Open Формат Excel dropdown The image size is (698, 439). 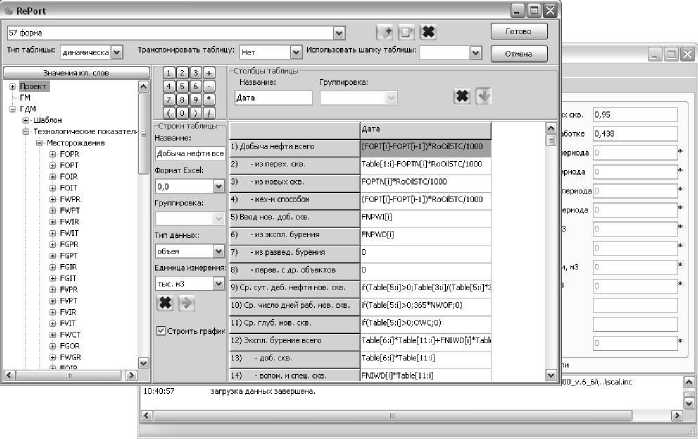219,187
